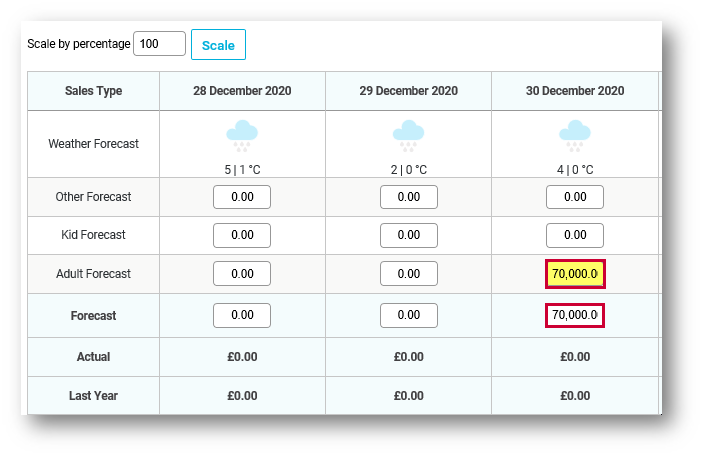The height and width of the screenshot is (457, 704).
Task: Click the Forecast 70,000 field for 30 December
Action: [575, 315]
